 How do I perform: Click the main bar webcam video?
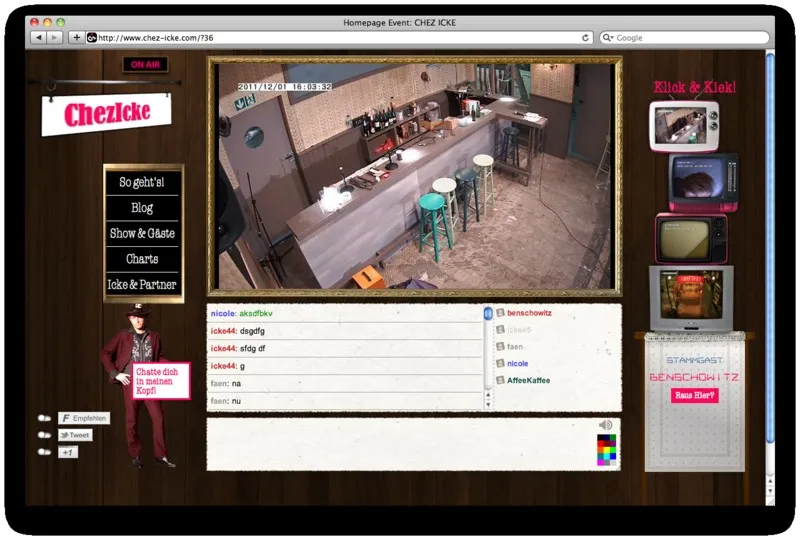tap(415, 176)
